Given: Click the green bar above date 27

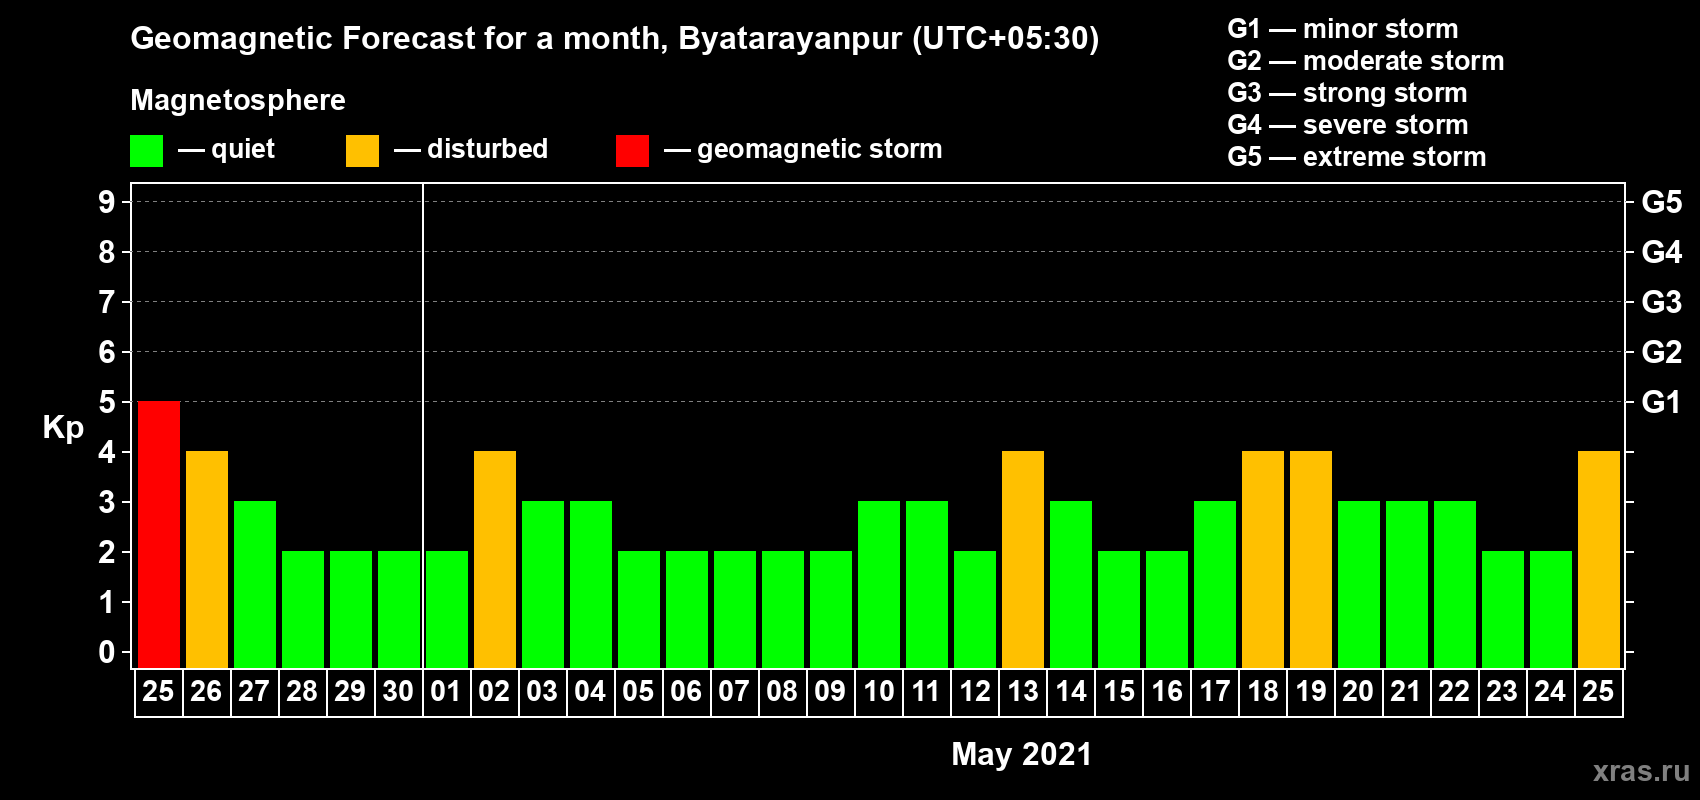Looking at the screenshot, I should coord(255,585).
